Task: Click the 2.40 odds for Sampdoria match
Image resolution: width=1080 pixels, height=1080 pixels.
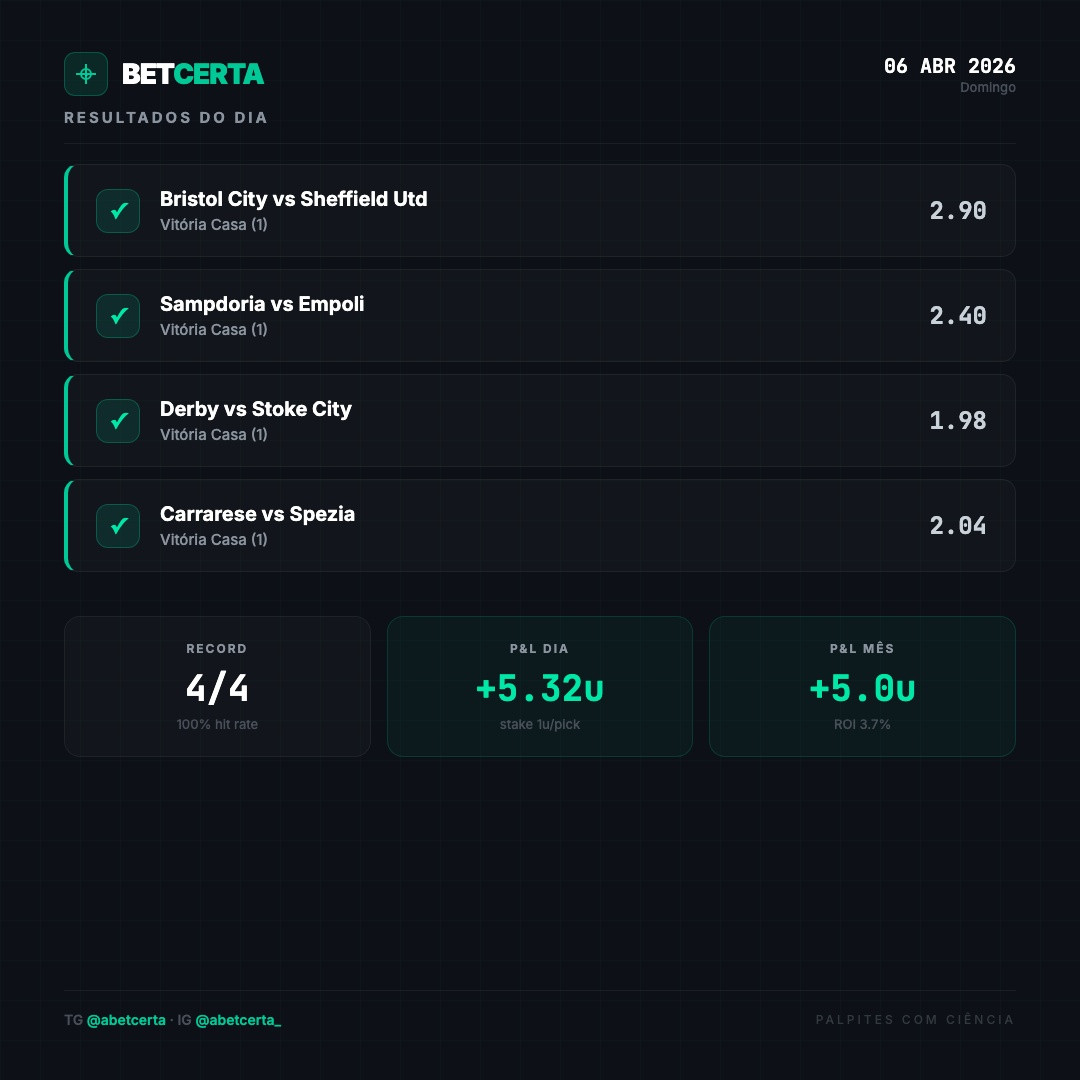Action: (x=957, y=315)
